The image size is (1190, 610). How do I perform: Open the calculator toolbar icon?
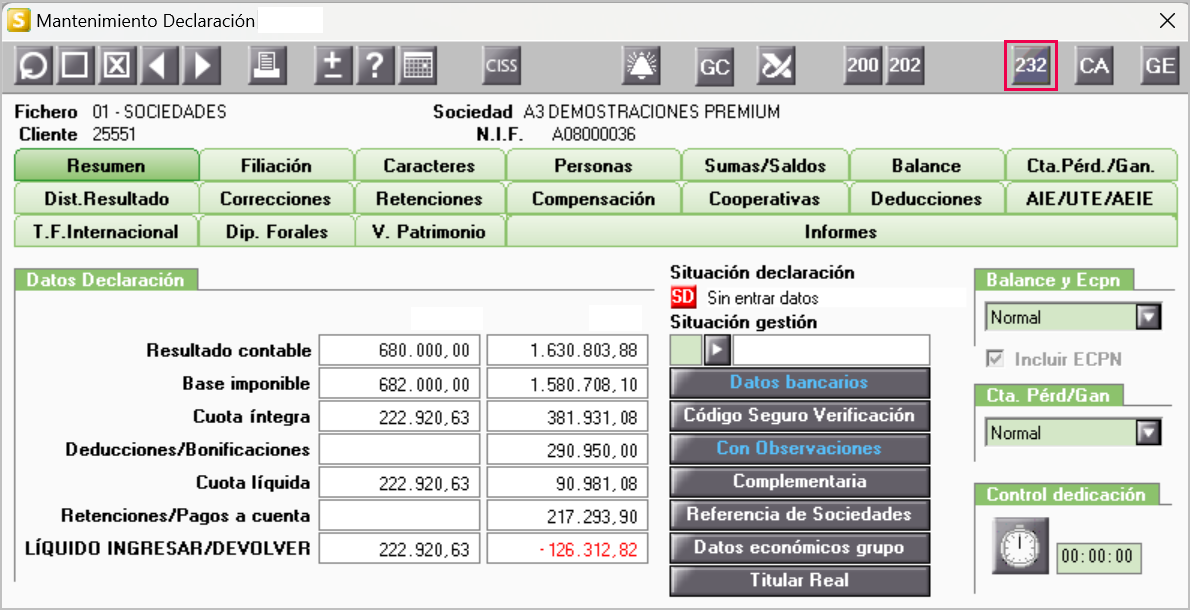[417, 66]
